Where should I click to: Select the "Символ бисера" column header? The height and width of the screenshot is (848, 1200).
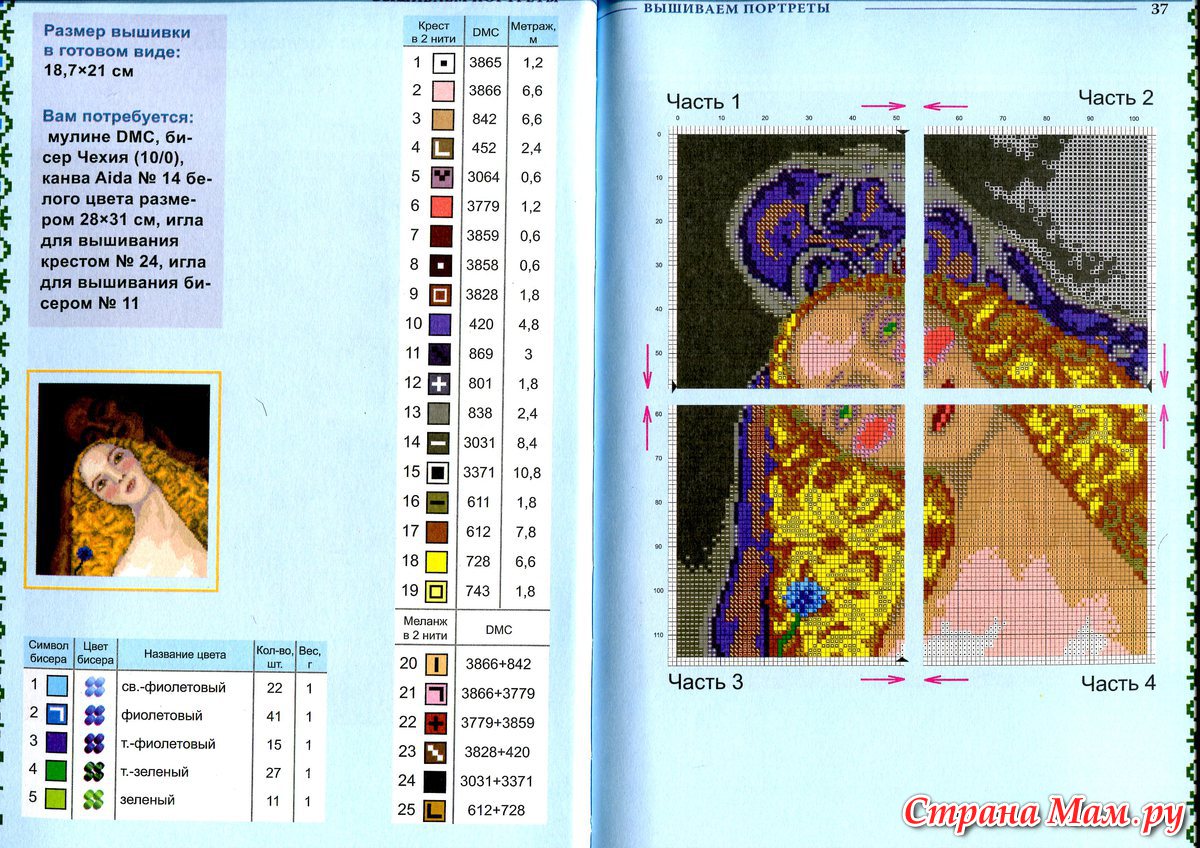click(48, 653)
